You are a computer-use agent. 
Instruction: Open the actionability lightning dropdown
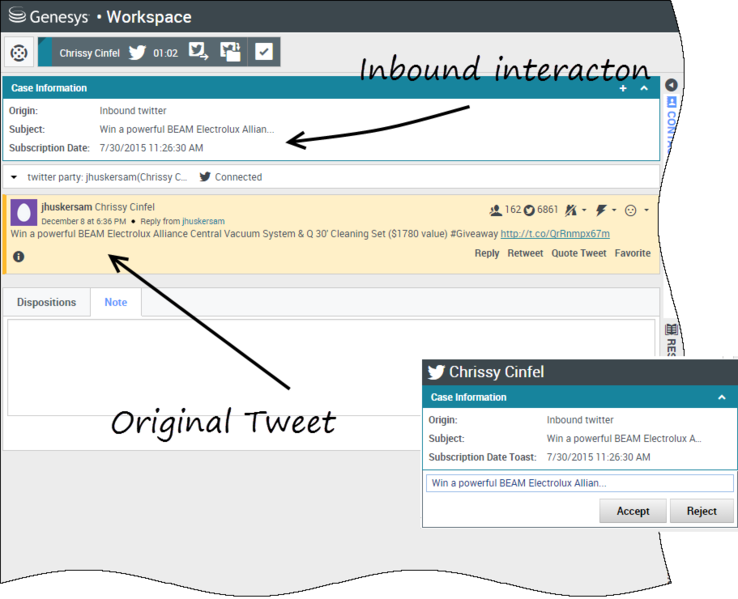point(606,211)
